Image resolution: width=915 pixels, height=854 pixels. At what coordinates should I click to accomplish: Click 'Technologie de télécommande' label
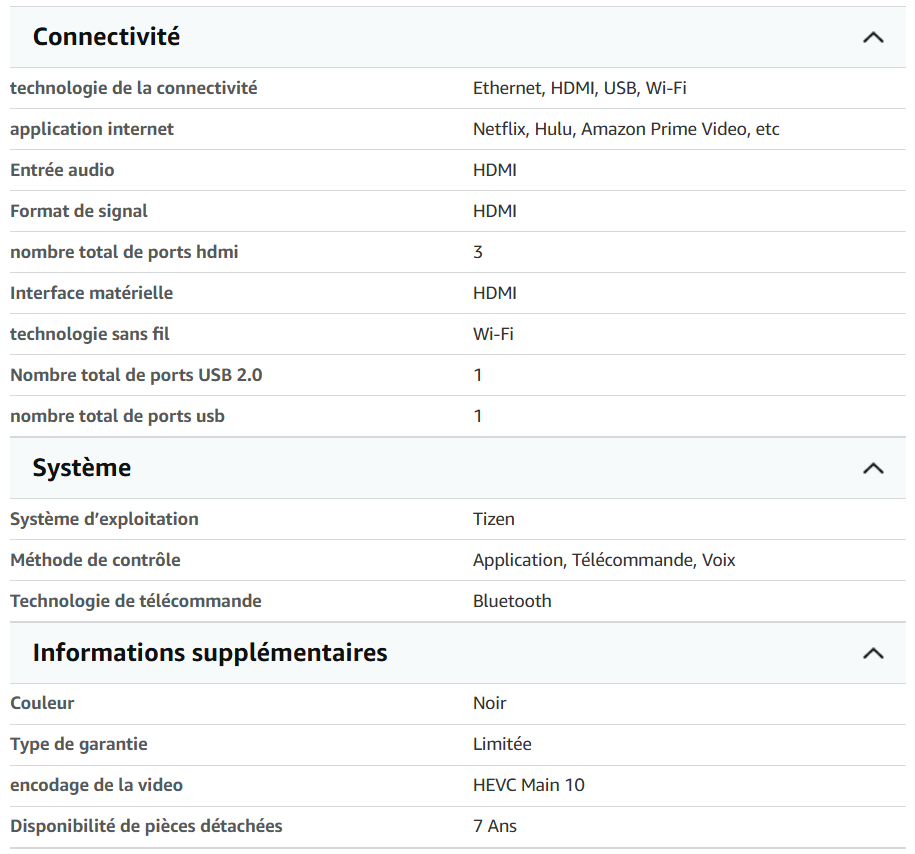(x=136, y=601)
